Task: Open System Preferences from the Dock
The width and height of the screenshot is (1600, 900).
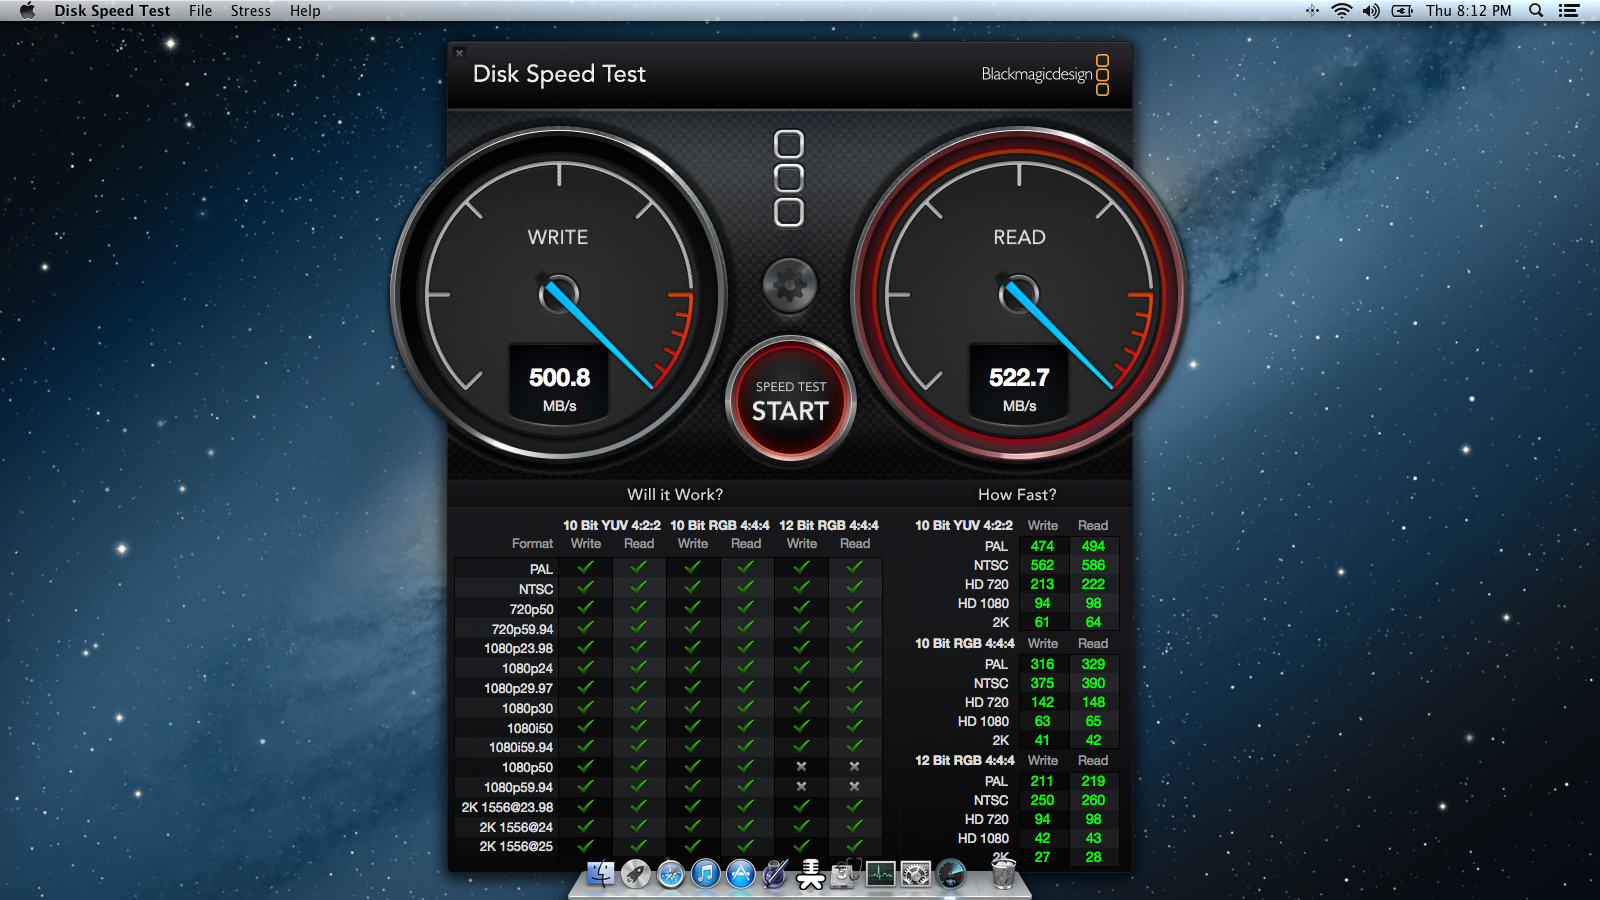Action: click(916, 874)
